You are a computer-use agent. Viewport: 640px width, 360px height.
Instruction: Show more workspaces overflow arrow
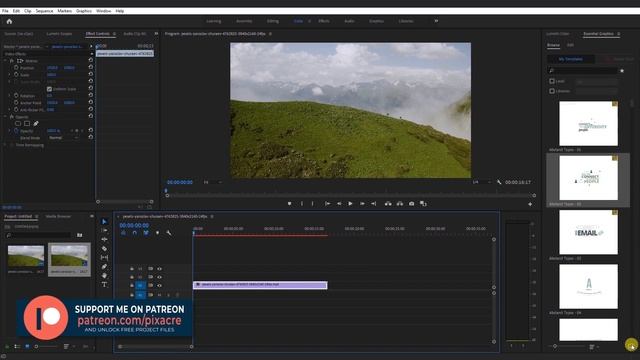point(436,21)
